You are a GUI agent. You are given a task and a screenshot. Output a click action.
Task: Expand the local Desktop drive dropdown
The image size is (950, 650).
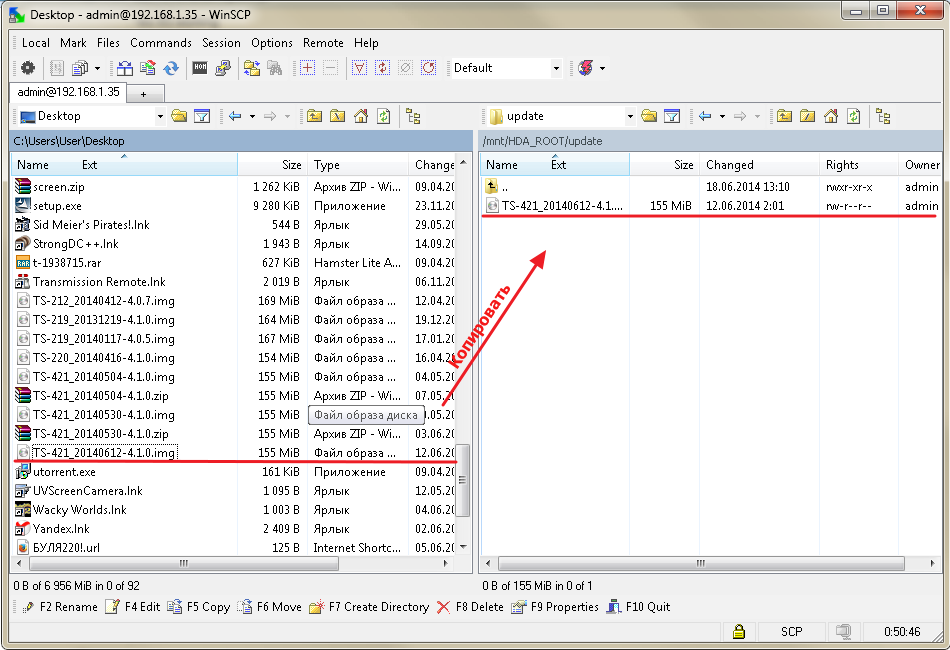click(x=160, y=116)
